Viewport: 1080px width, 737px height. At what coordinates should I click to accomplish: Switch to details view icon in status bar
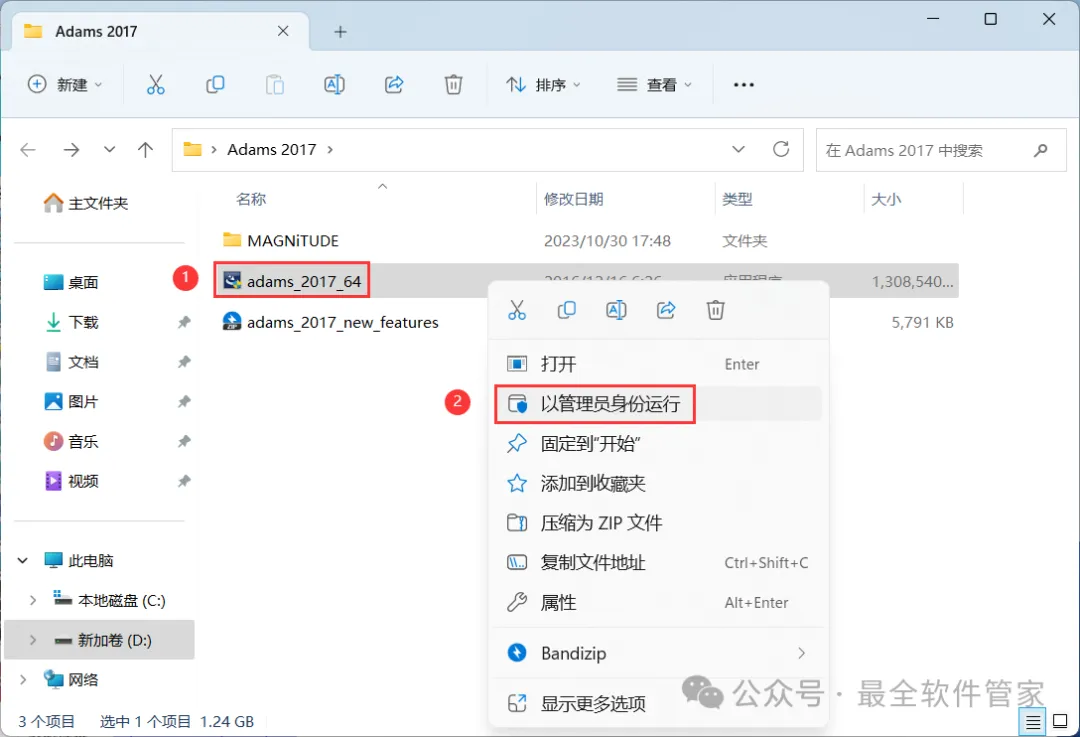pyautogui.click(x=1032, y=722)
